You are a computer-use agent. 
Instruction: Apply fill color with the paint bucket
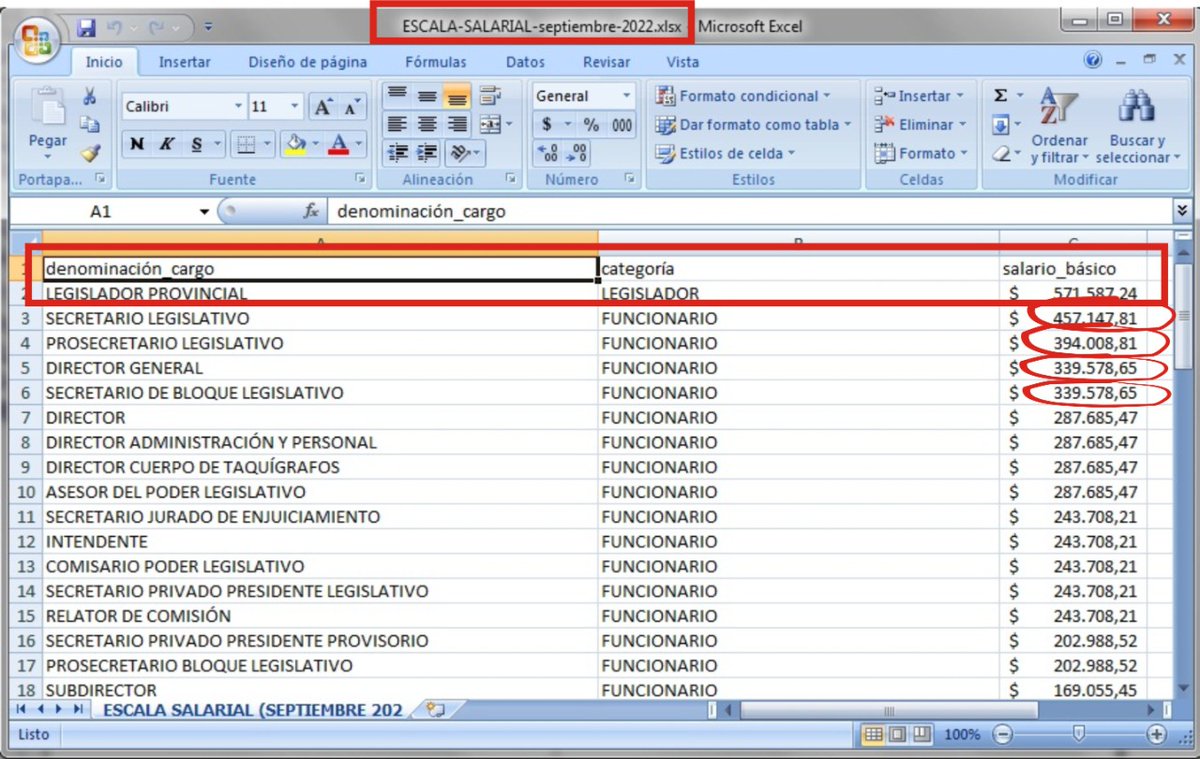[x=295, y=145]
